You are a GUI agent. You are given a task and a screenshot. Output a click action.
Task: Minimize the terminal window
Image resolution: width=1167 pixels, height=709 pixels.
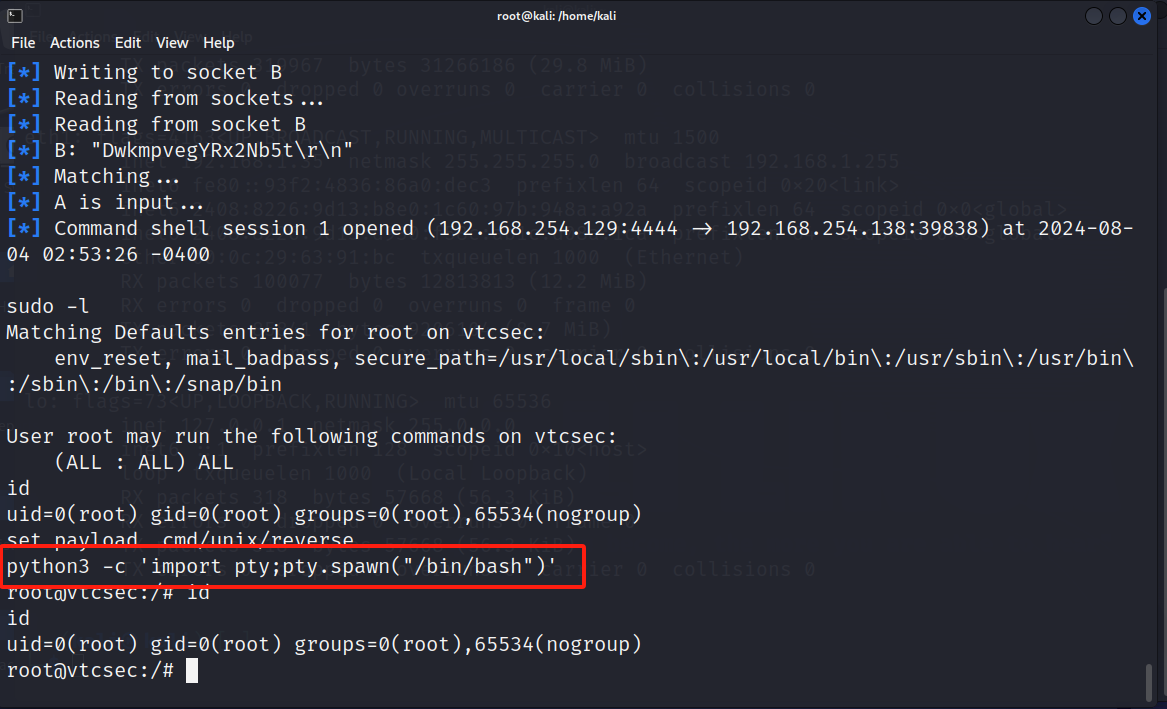click(1093, 16)
